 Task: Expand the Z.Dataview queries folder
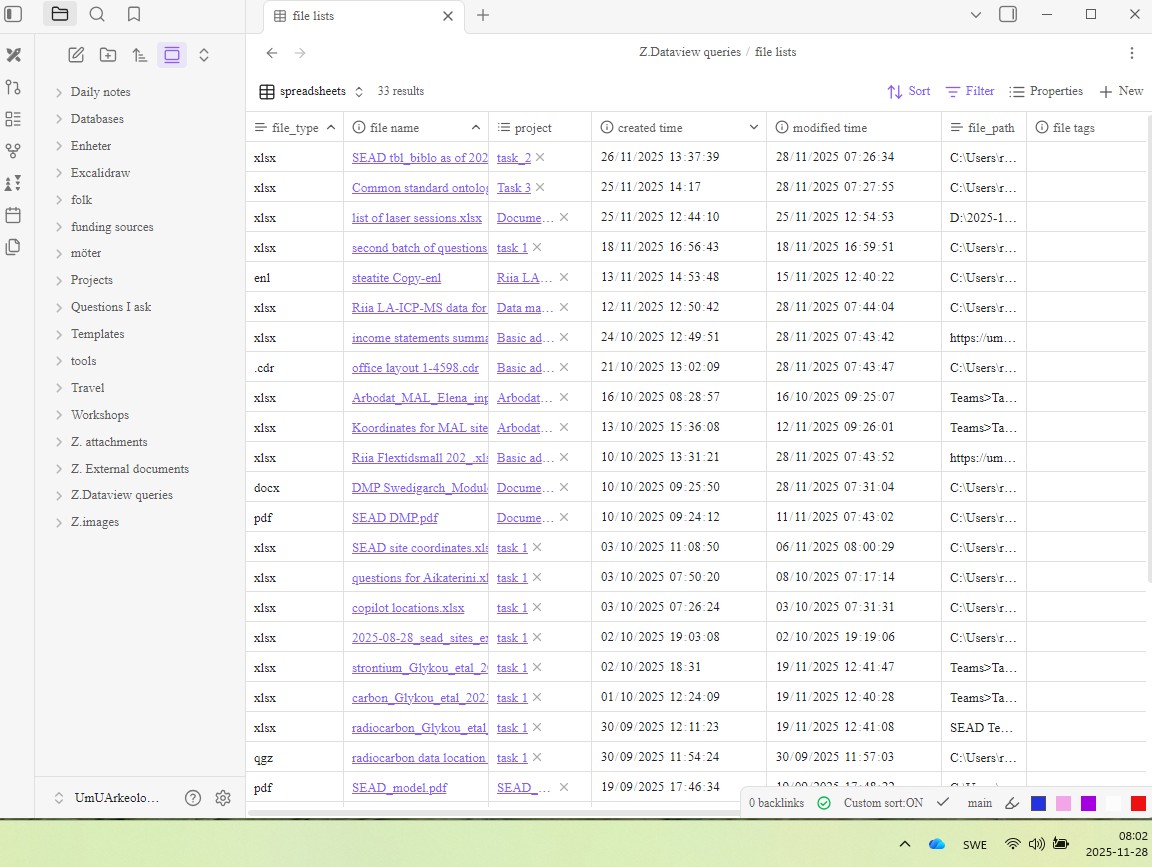click(121, 495)
